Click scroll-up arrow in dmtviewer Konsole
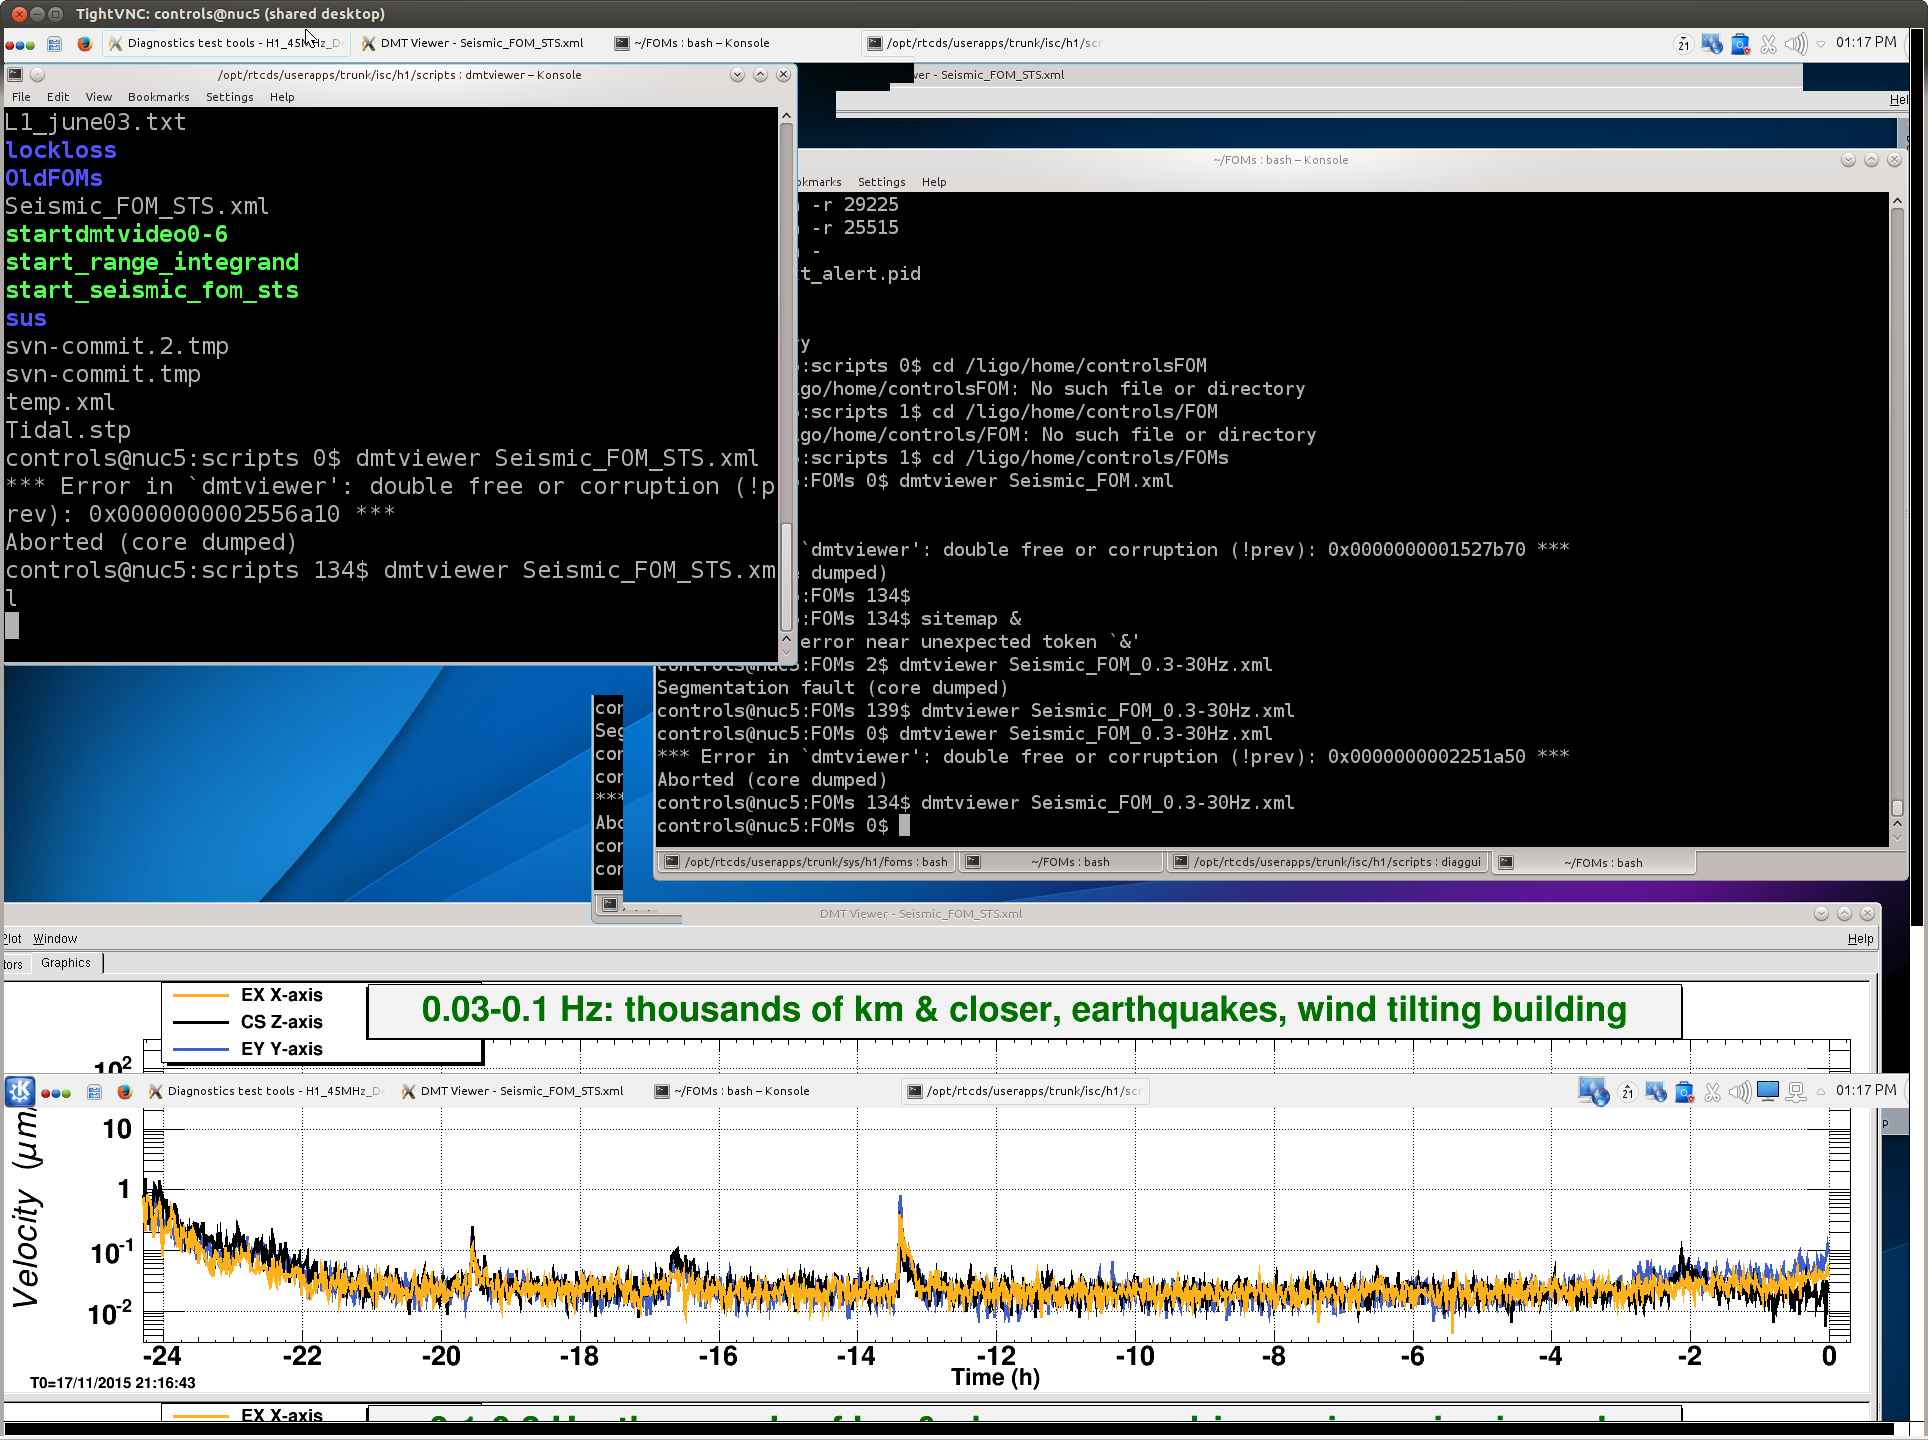 (786, 116)
